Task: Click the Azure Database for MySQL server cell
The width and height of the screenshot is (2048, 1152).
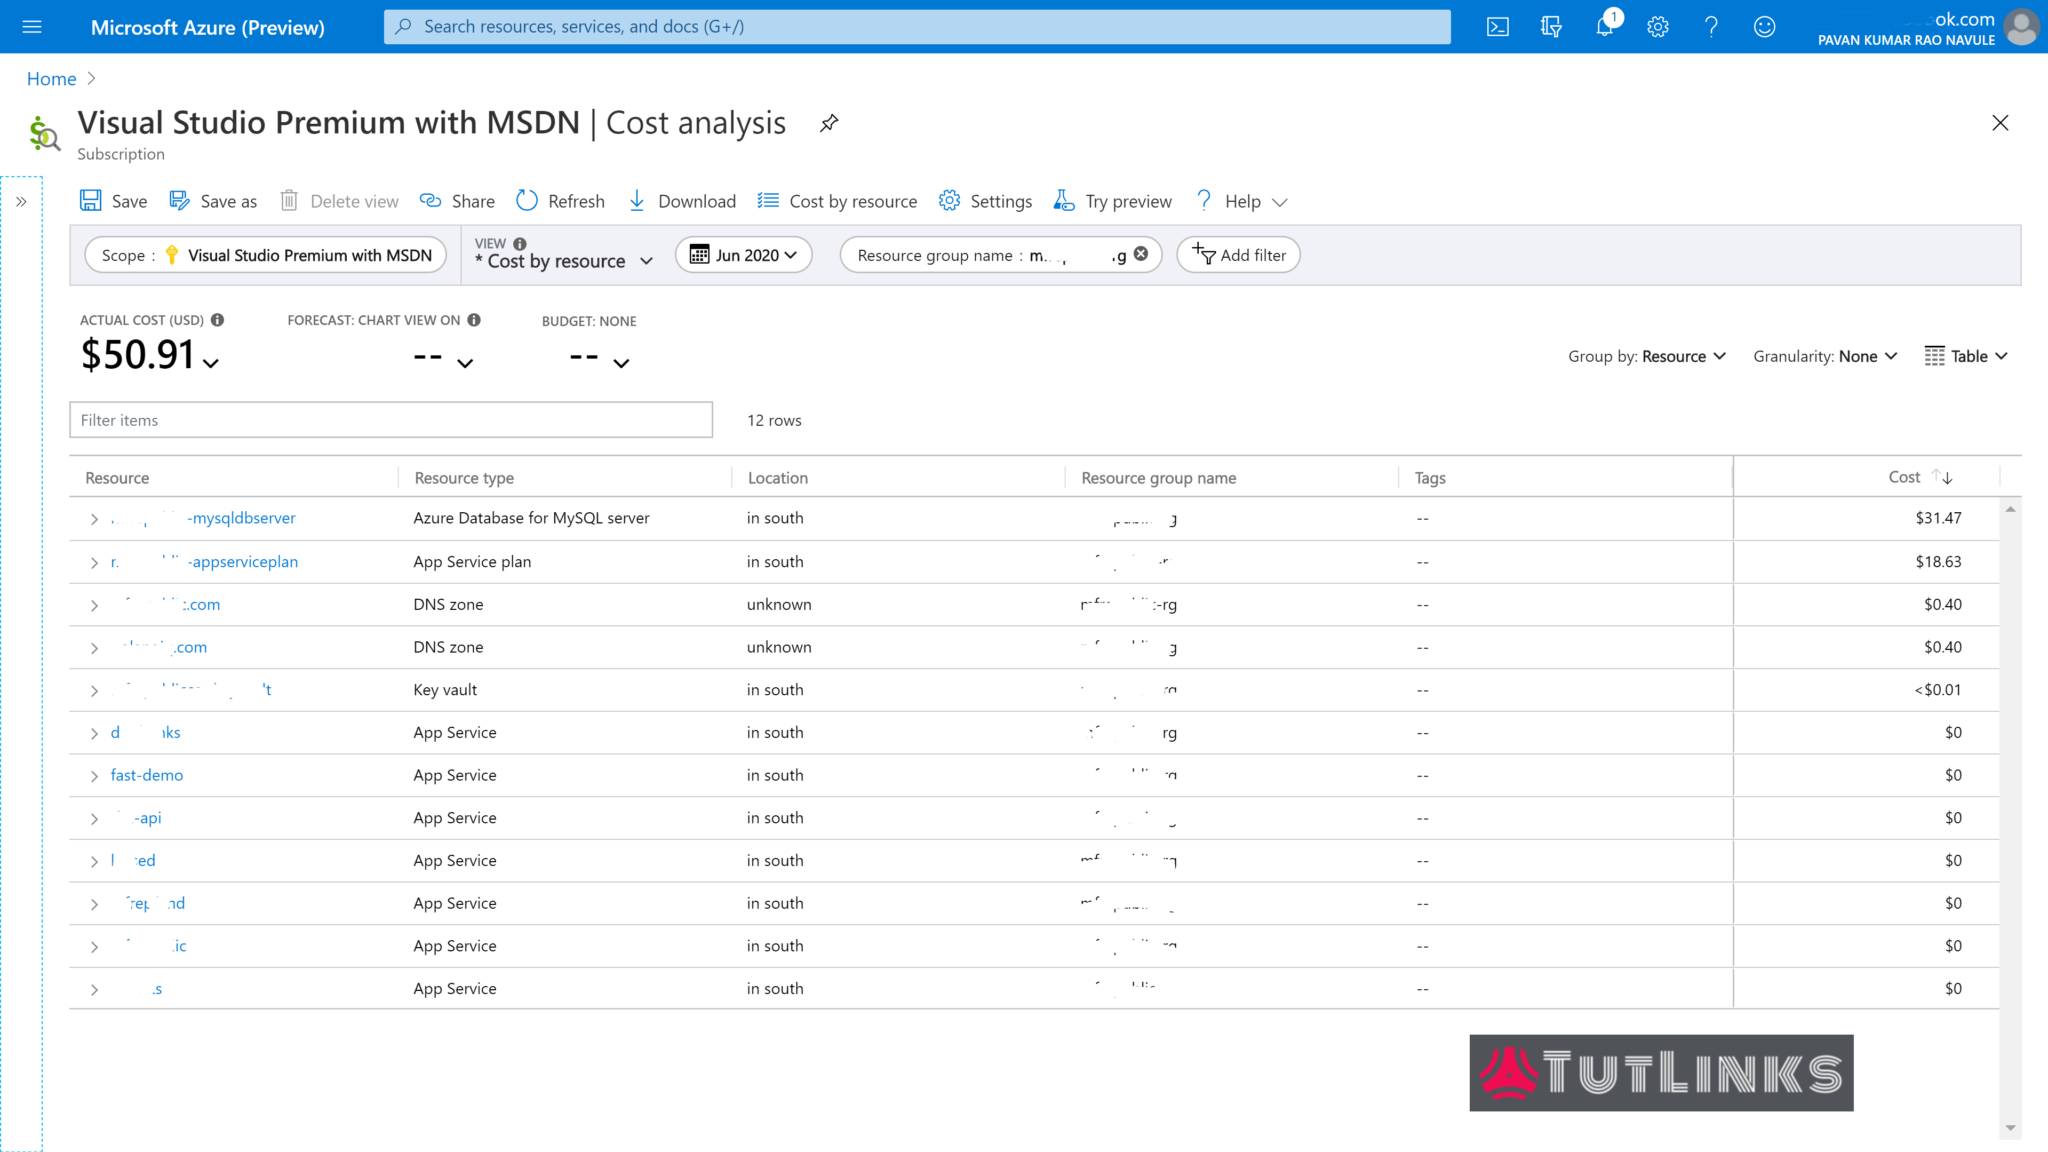Action: click(531, 518)
